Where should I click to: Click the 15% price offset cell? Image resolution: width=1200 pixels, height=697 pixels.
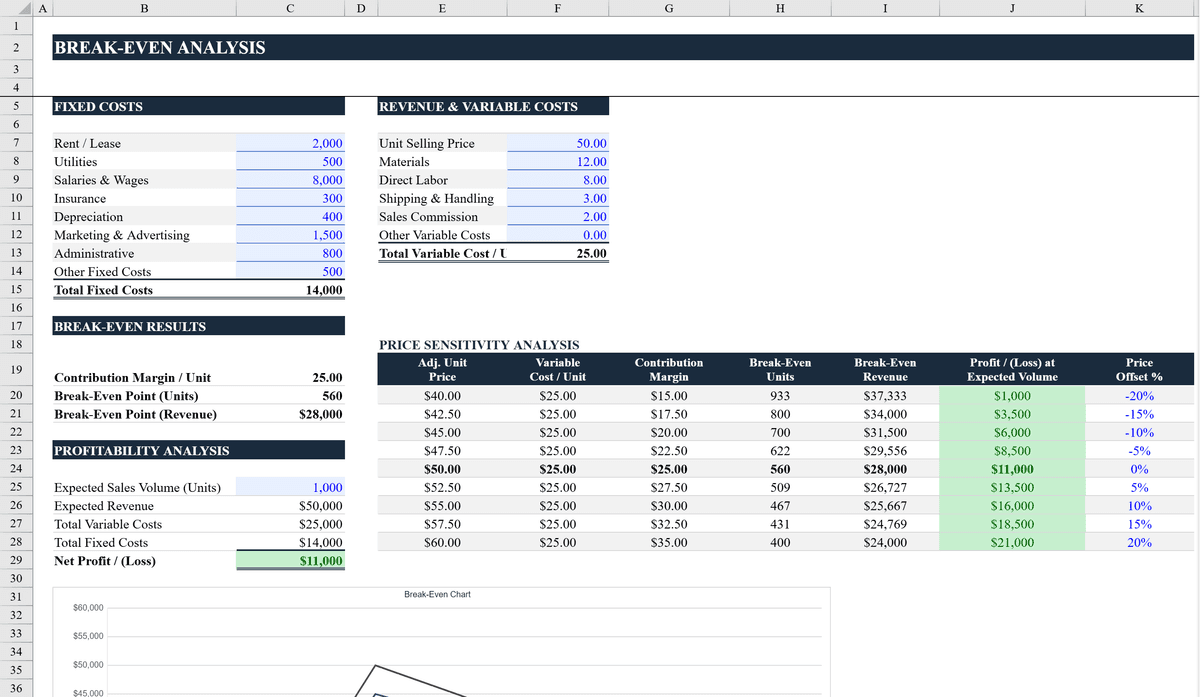1139,524
